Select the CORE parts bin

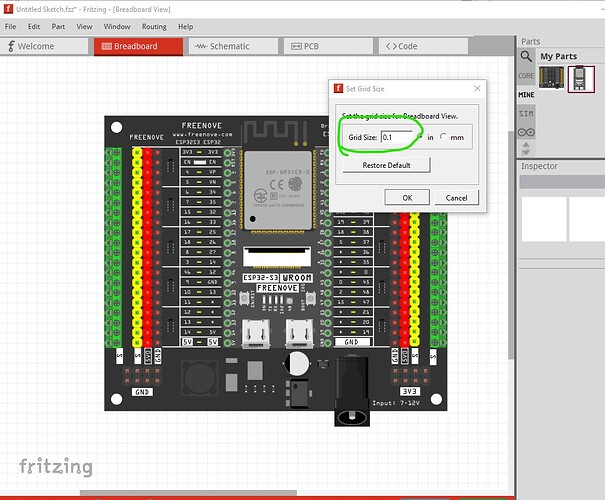point(526,76)
